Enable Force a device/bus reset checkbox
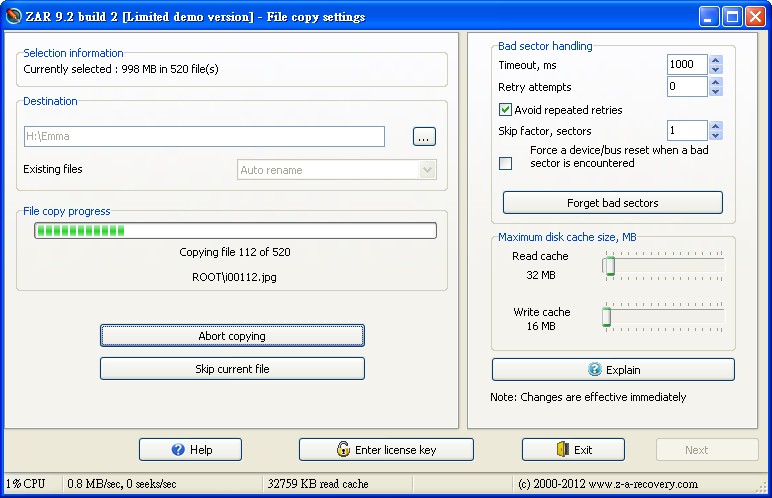The height and width of the screenshot is (498, 772). (505, 163)
